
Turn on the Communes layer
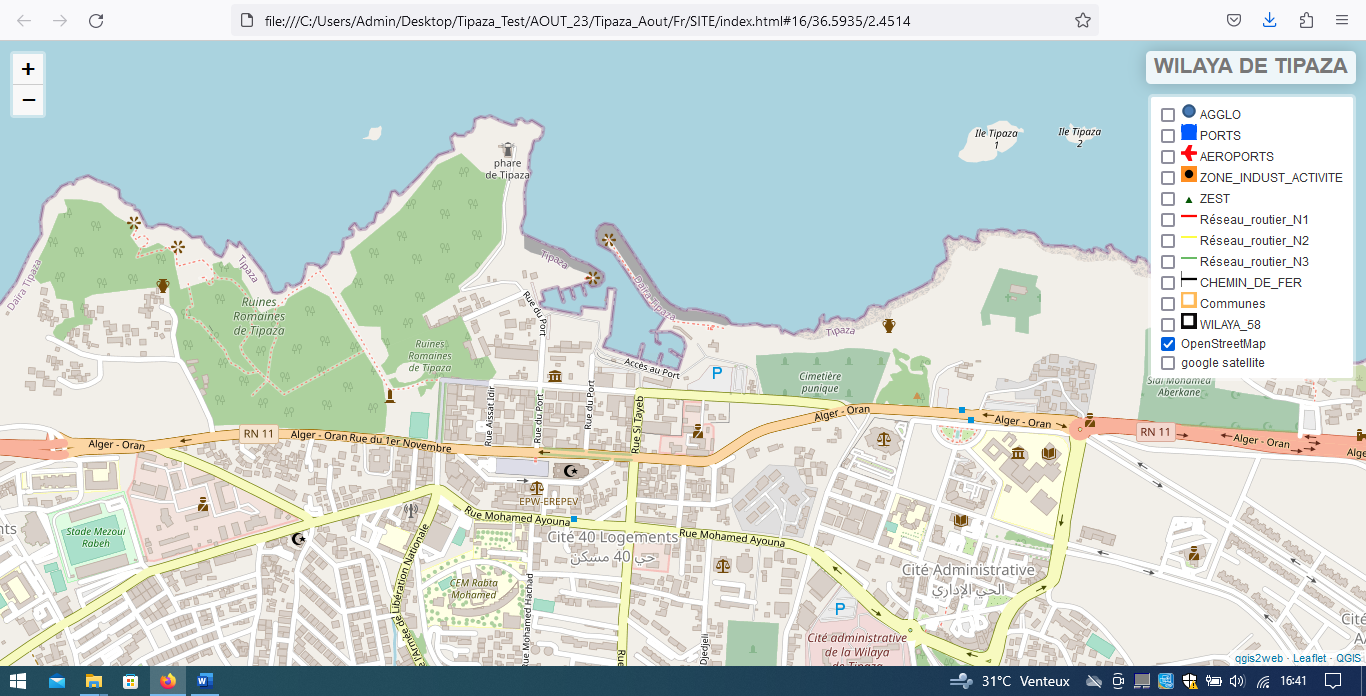point(1167,304)
